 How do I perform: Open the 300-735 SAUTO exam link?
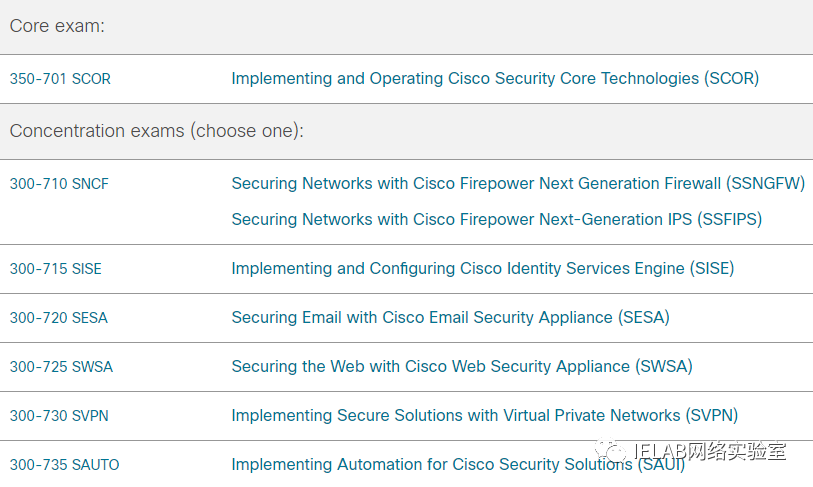point(64,465)
